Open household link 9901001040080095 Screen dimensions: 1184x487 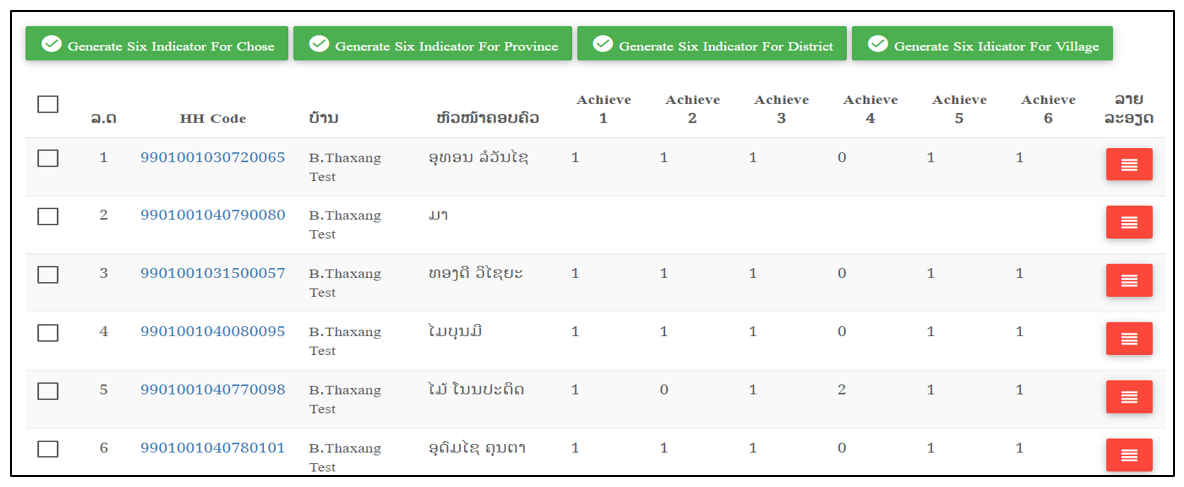coord(213,331)
